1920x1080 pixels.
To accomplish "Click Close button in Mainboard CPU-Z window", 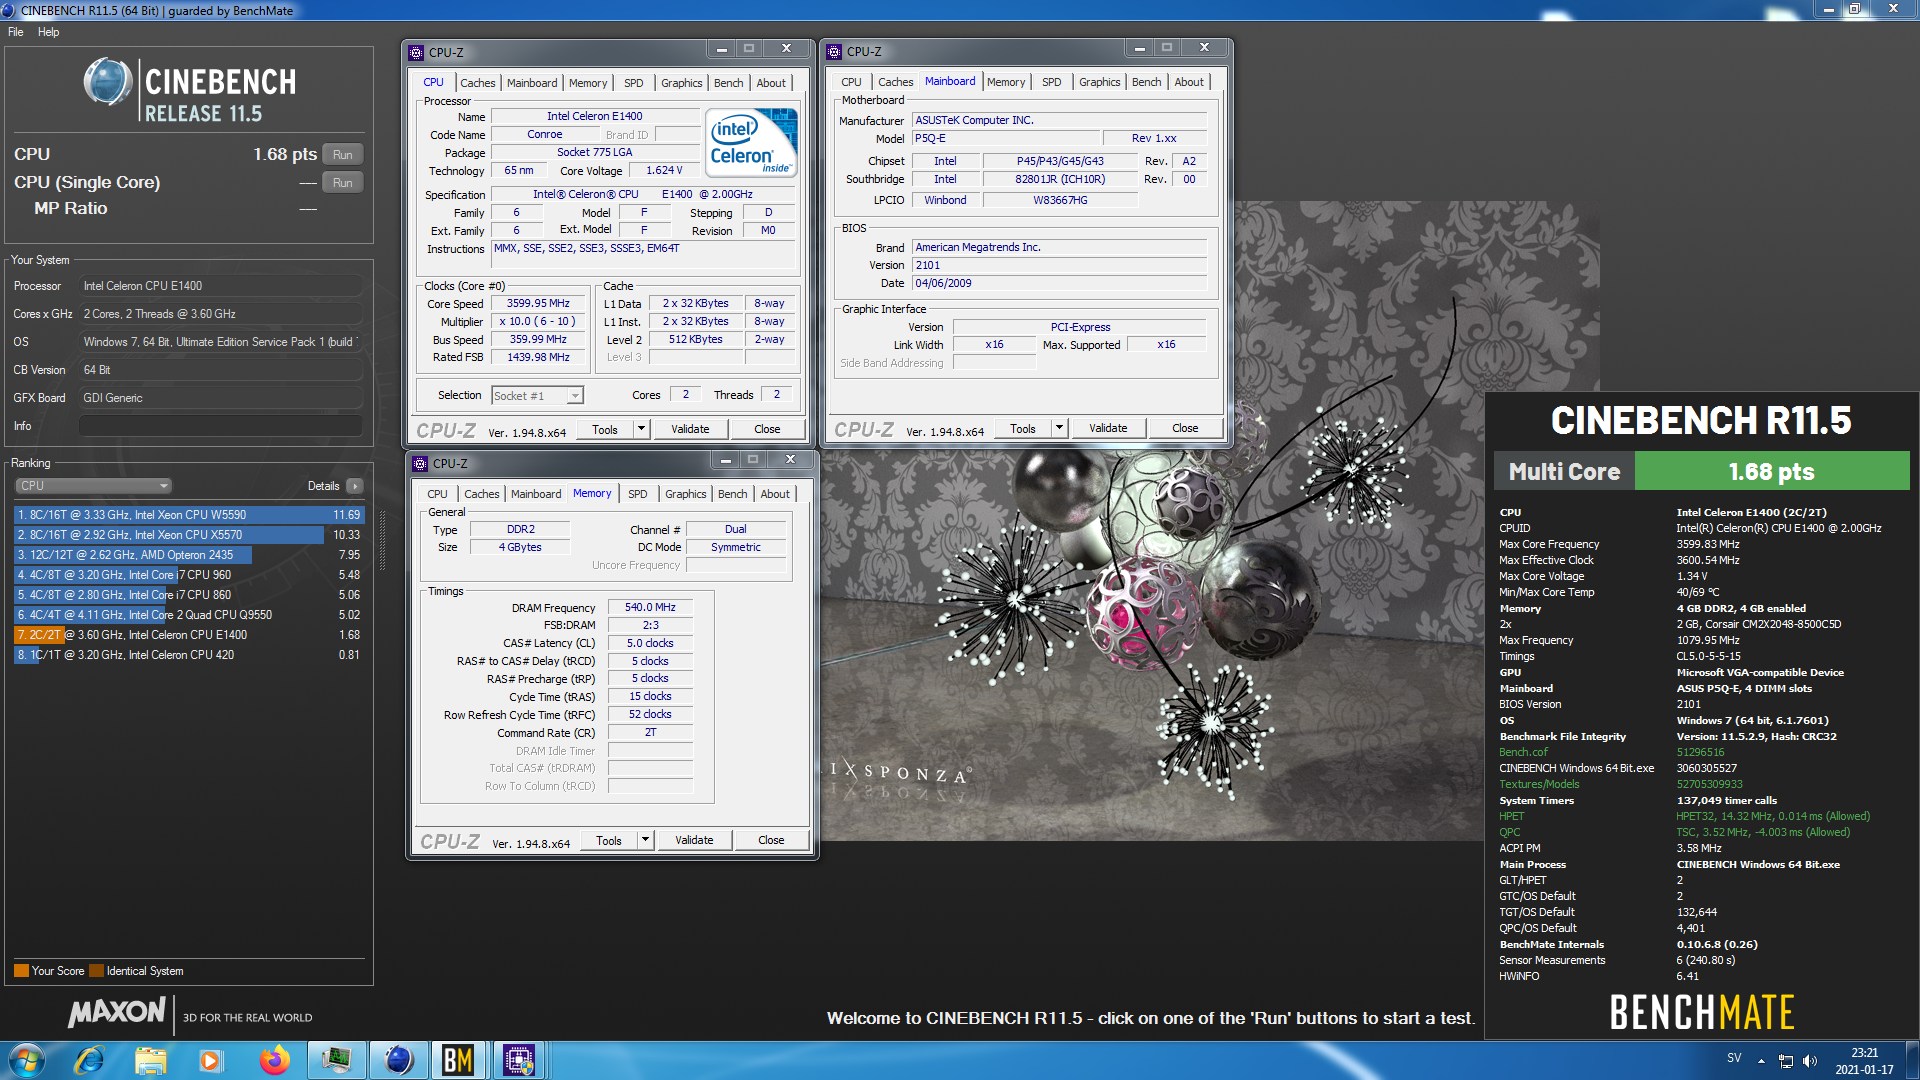I will tap(1185, 428).
